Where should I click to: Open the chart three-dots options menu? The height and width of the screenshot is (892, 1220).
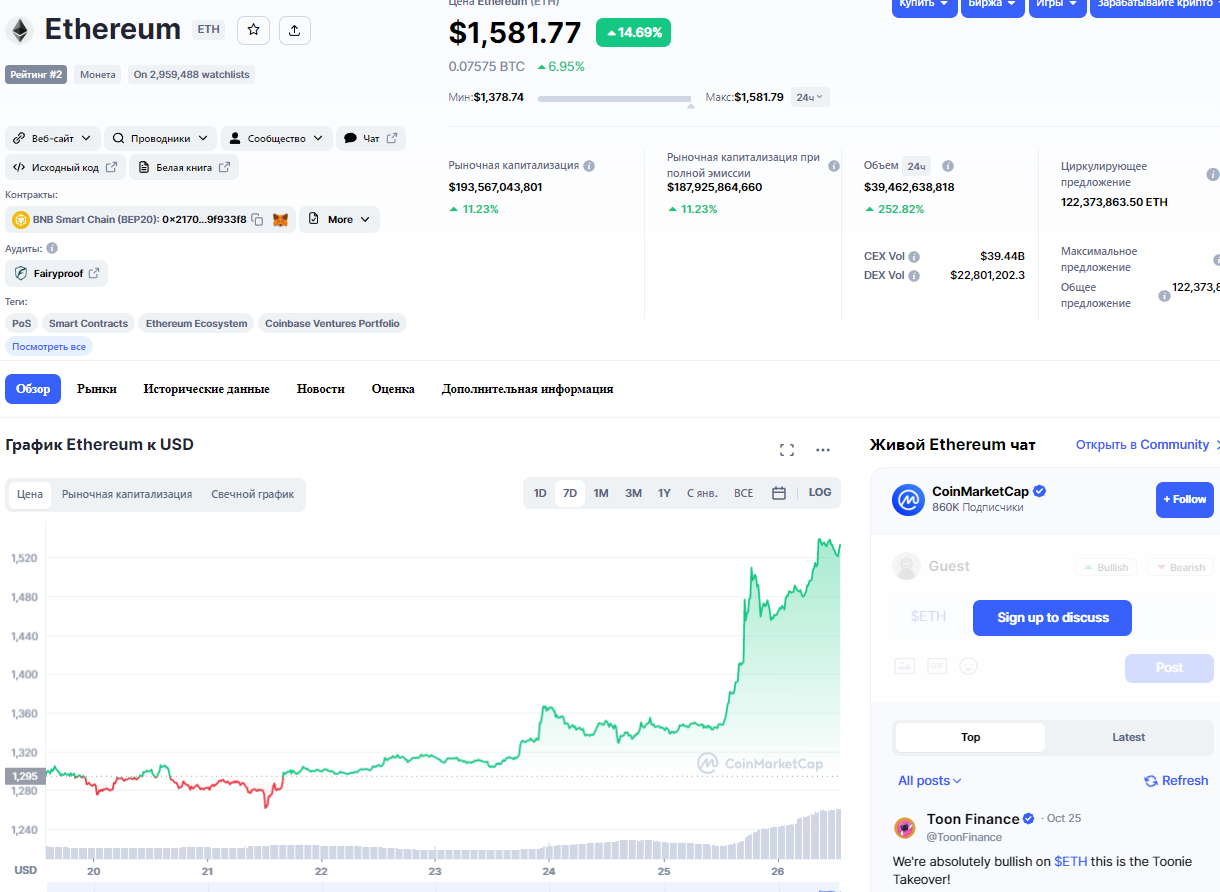(823, 450)
